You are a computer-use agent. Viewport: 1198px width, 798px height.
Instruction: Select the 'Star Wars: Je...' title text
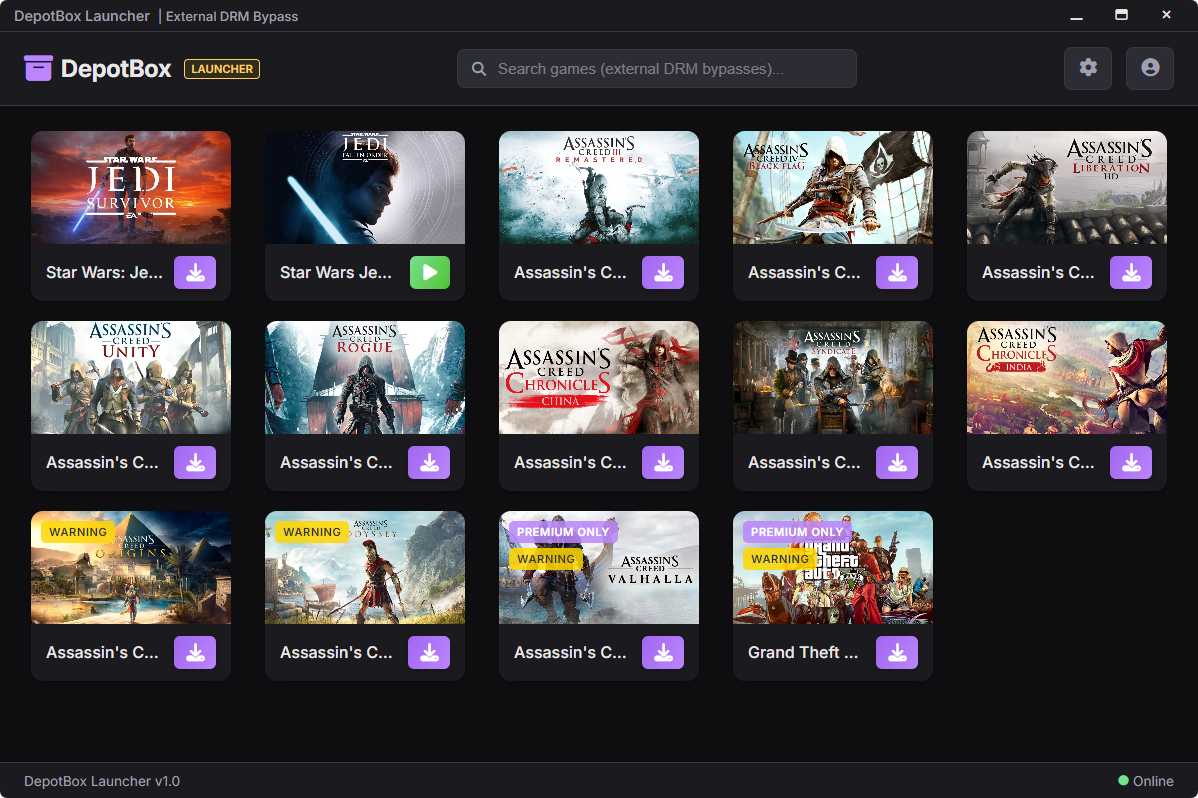(104, 273)
